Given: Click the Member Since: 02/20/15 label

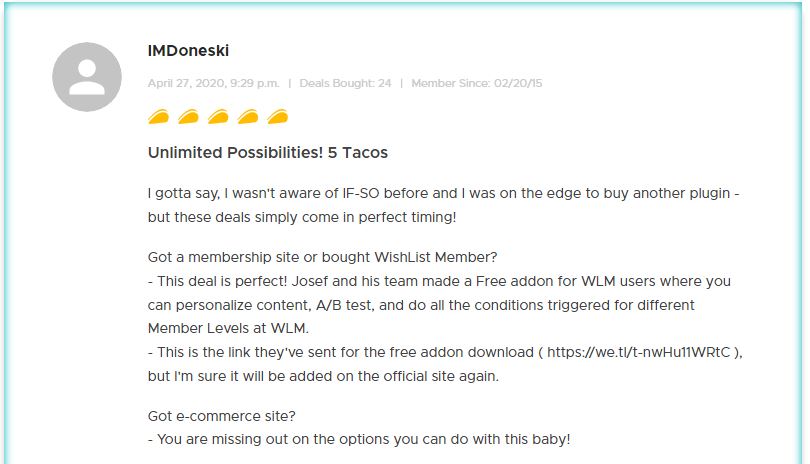Looking at the screenshot, I should [x=476, y=83].
